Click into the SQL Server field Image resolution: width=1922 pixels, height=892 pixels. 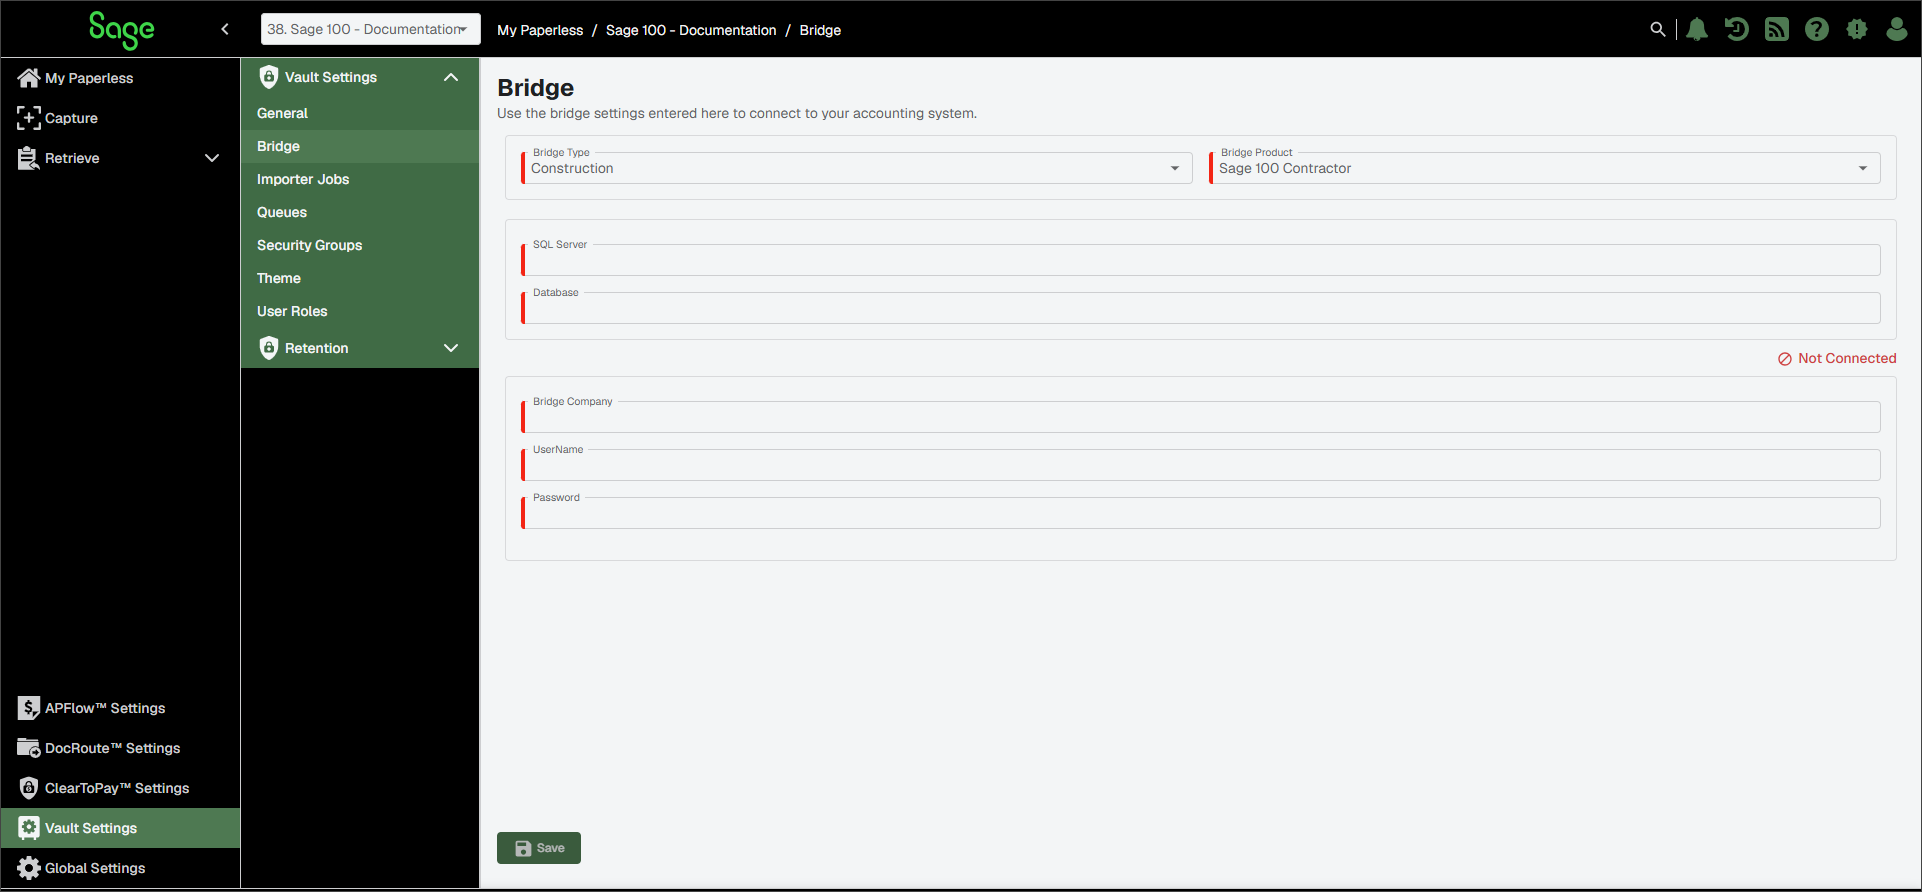[x=1201, y=260]
